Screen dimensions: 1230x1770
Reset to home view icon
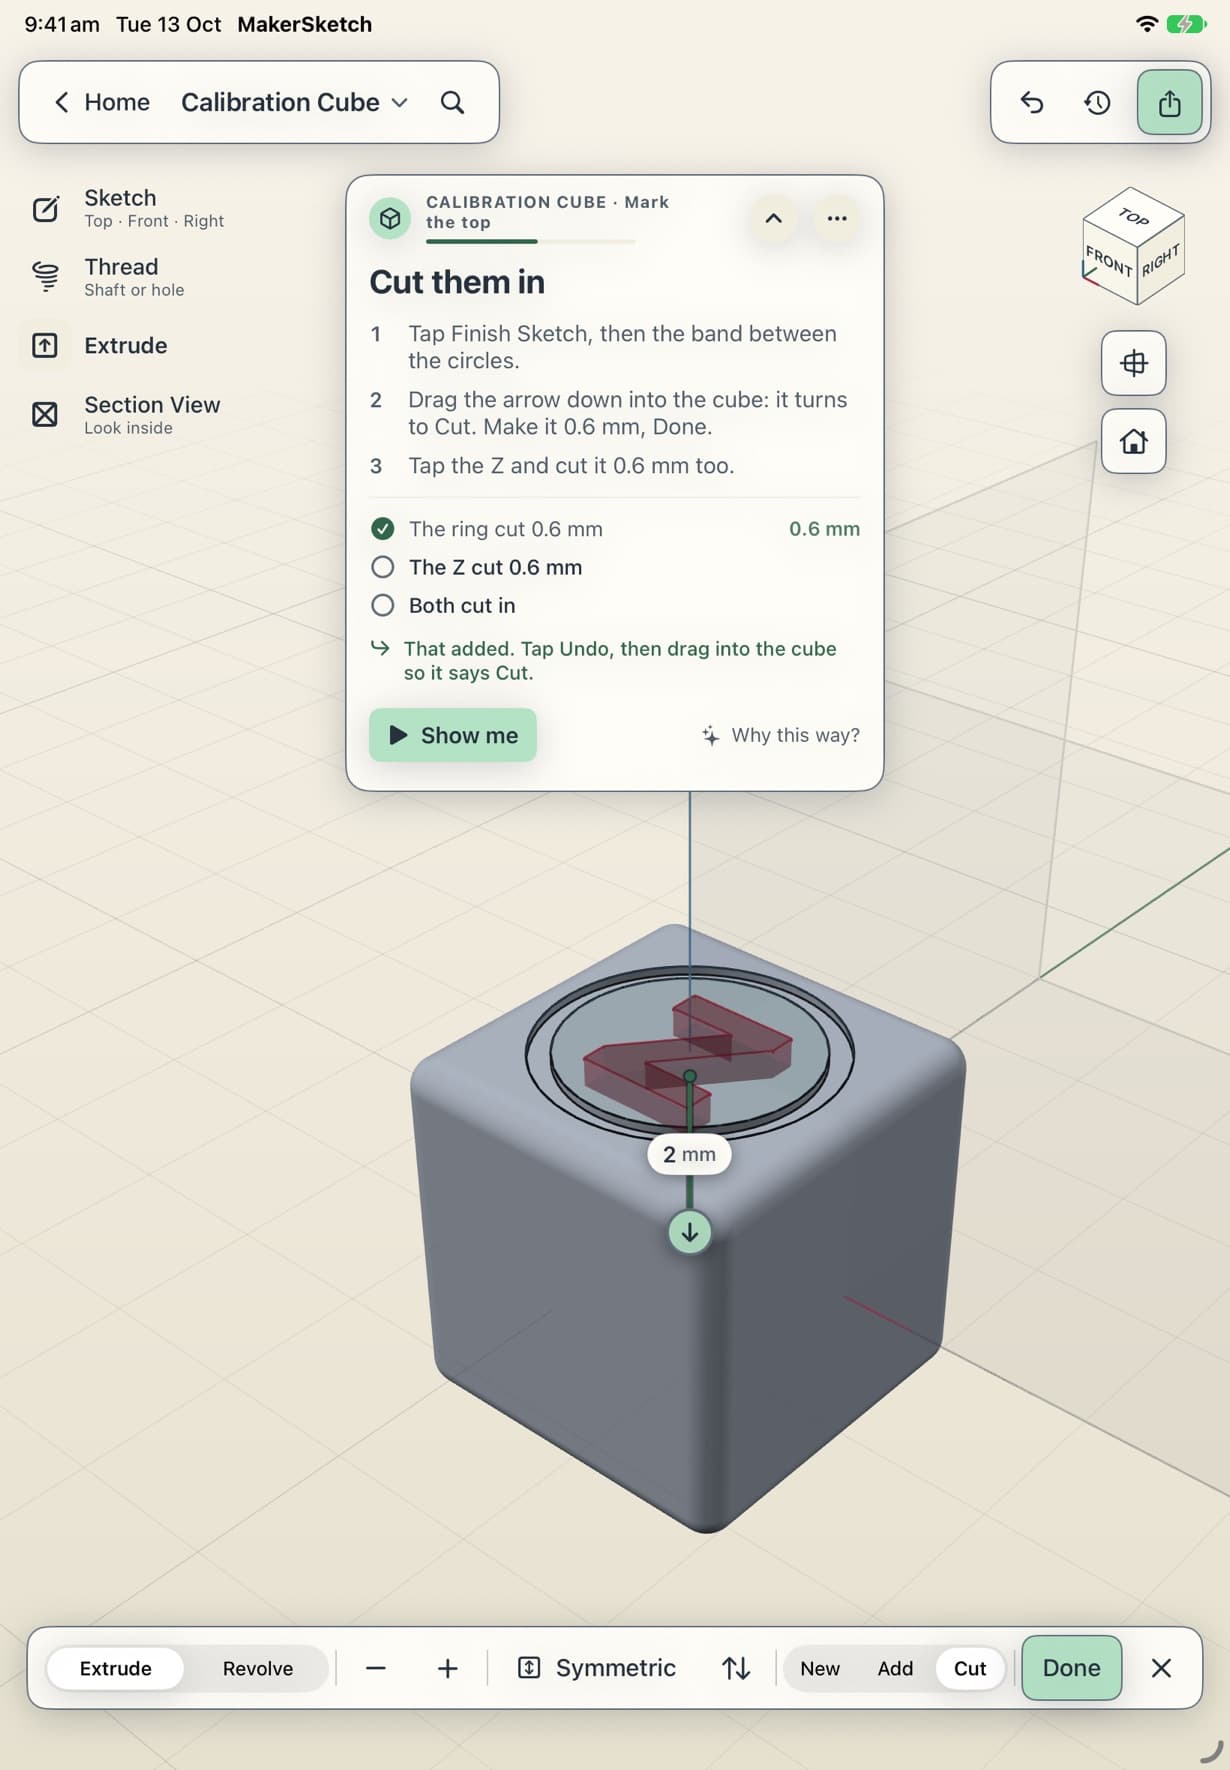[1133, 441]
